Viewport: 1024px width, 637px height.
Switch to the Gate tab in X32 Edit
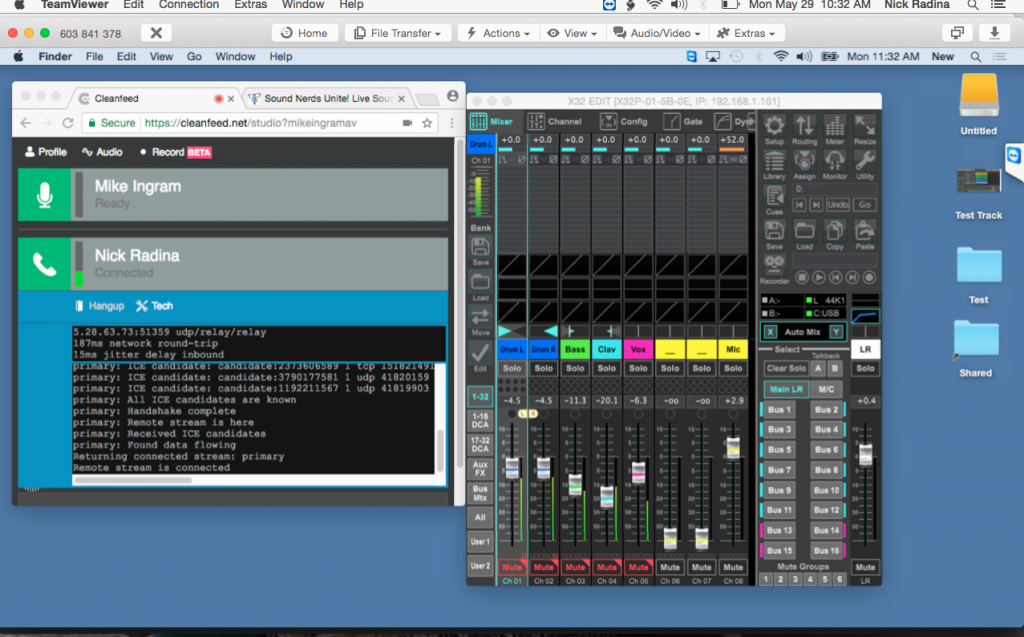click(684, 122)
